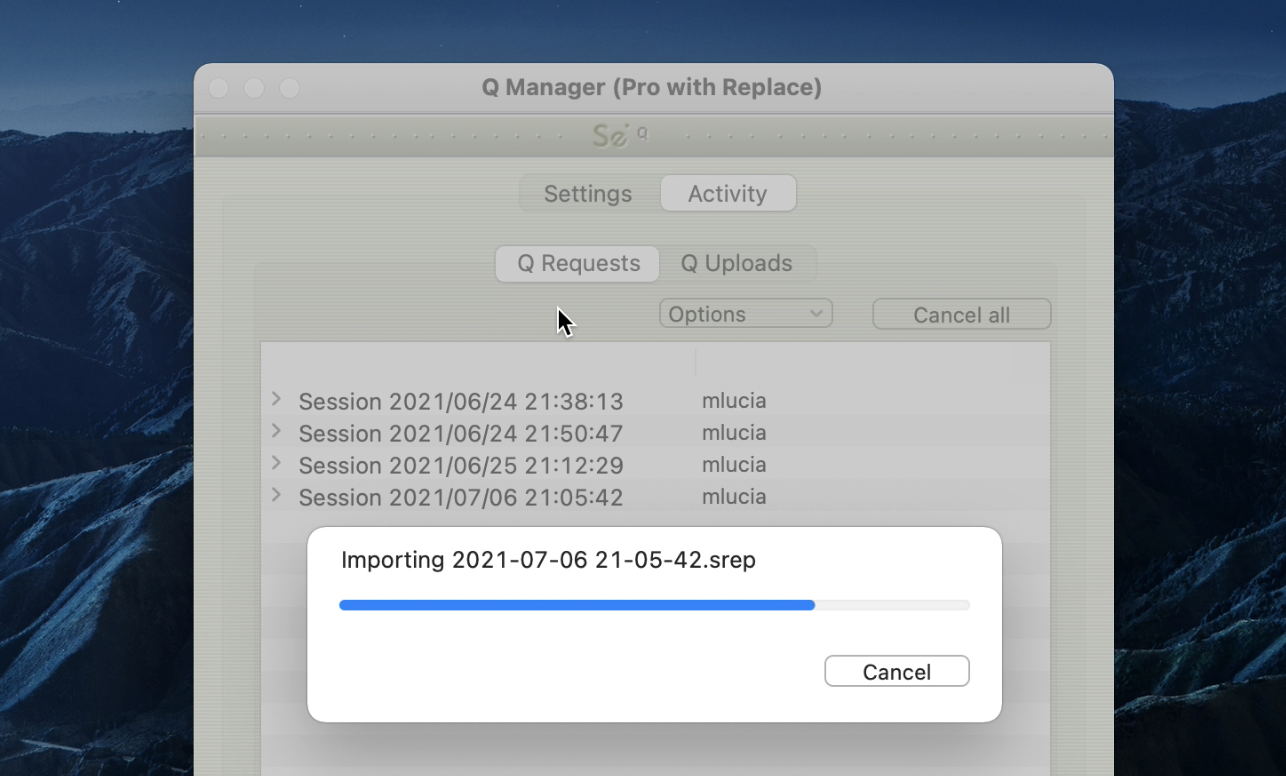Open the Options dropdown menu
This screenshot has width=1286, height=776.
coord(746,314)
